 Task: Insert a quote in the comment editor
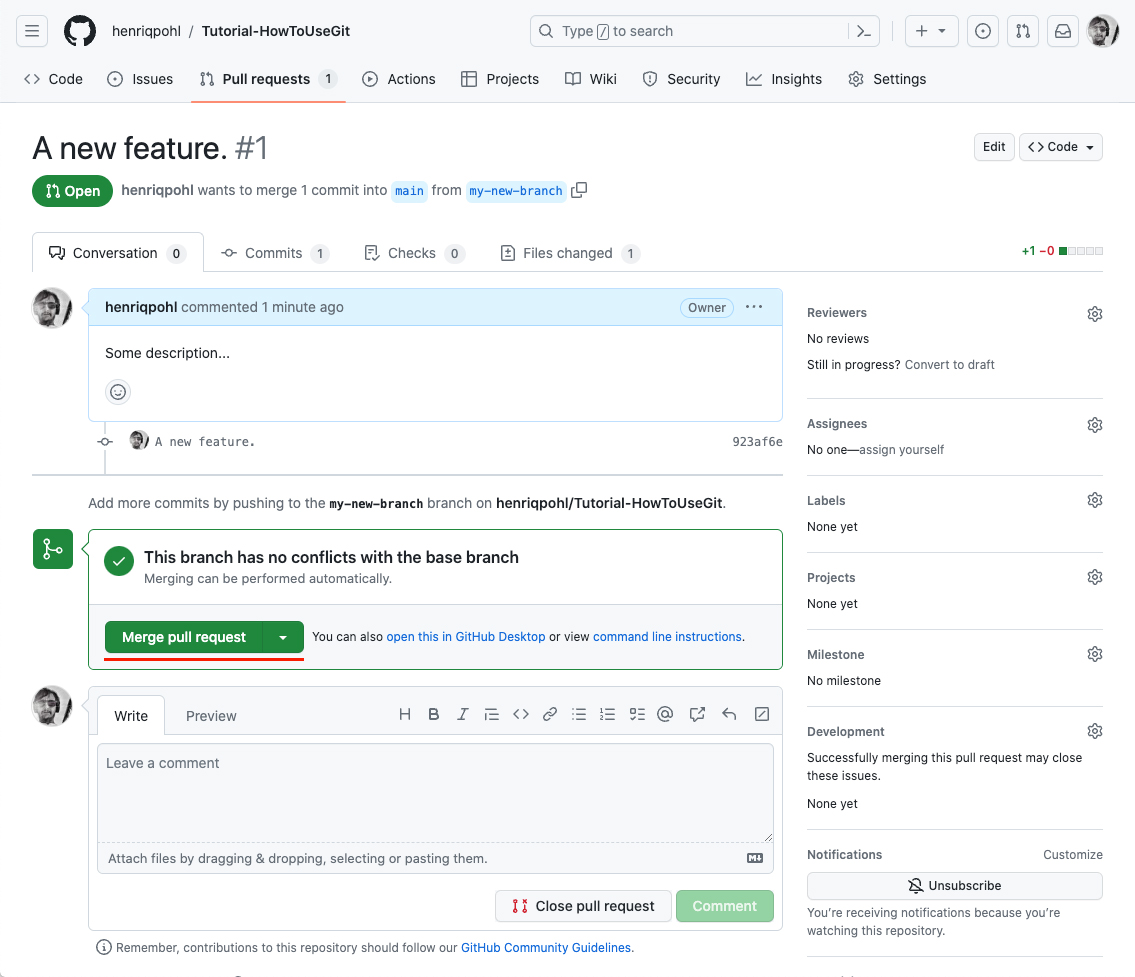[491, 714]
